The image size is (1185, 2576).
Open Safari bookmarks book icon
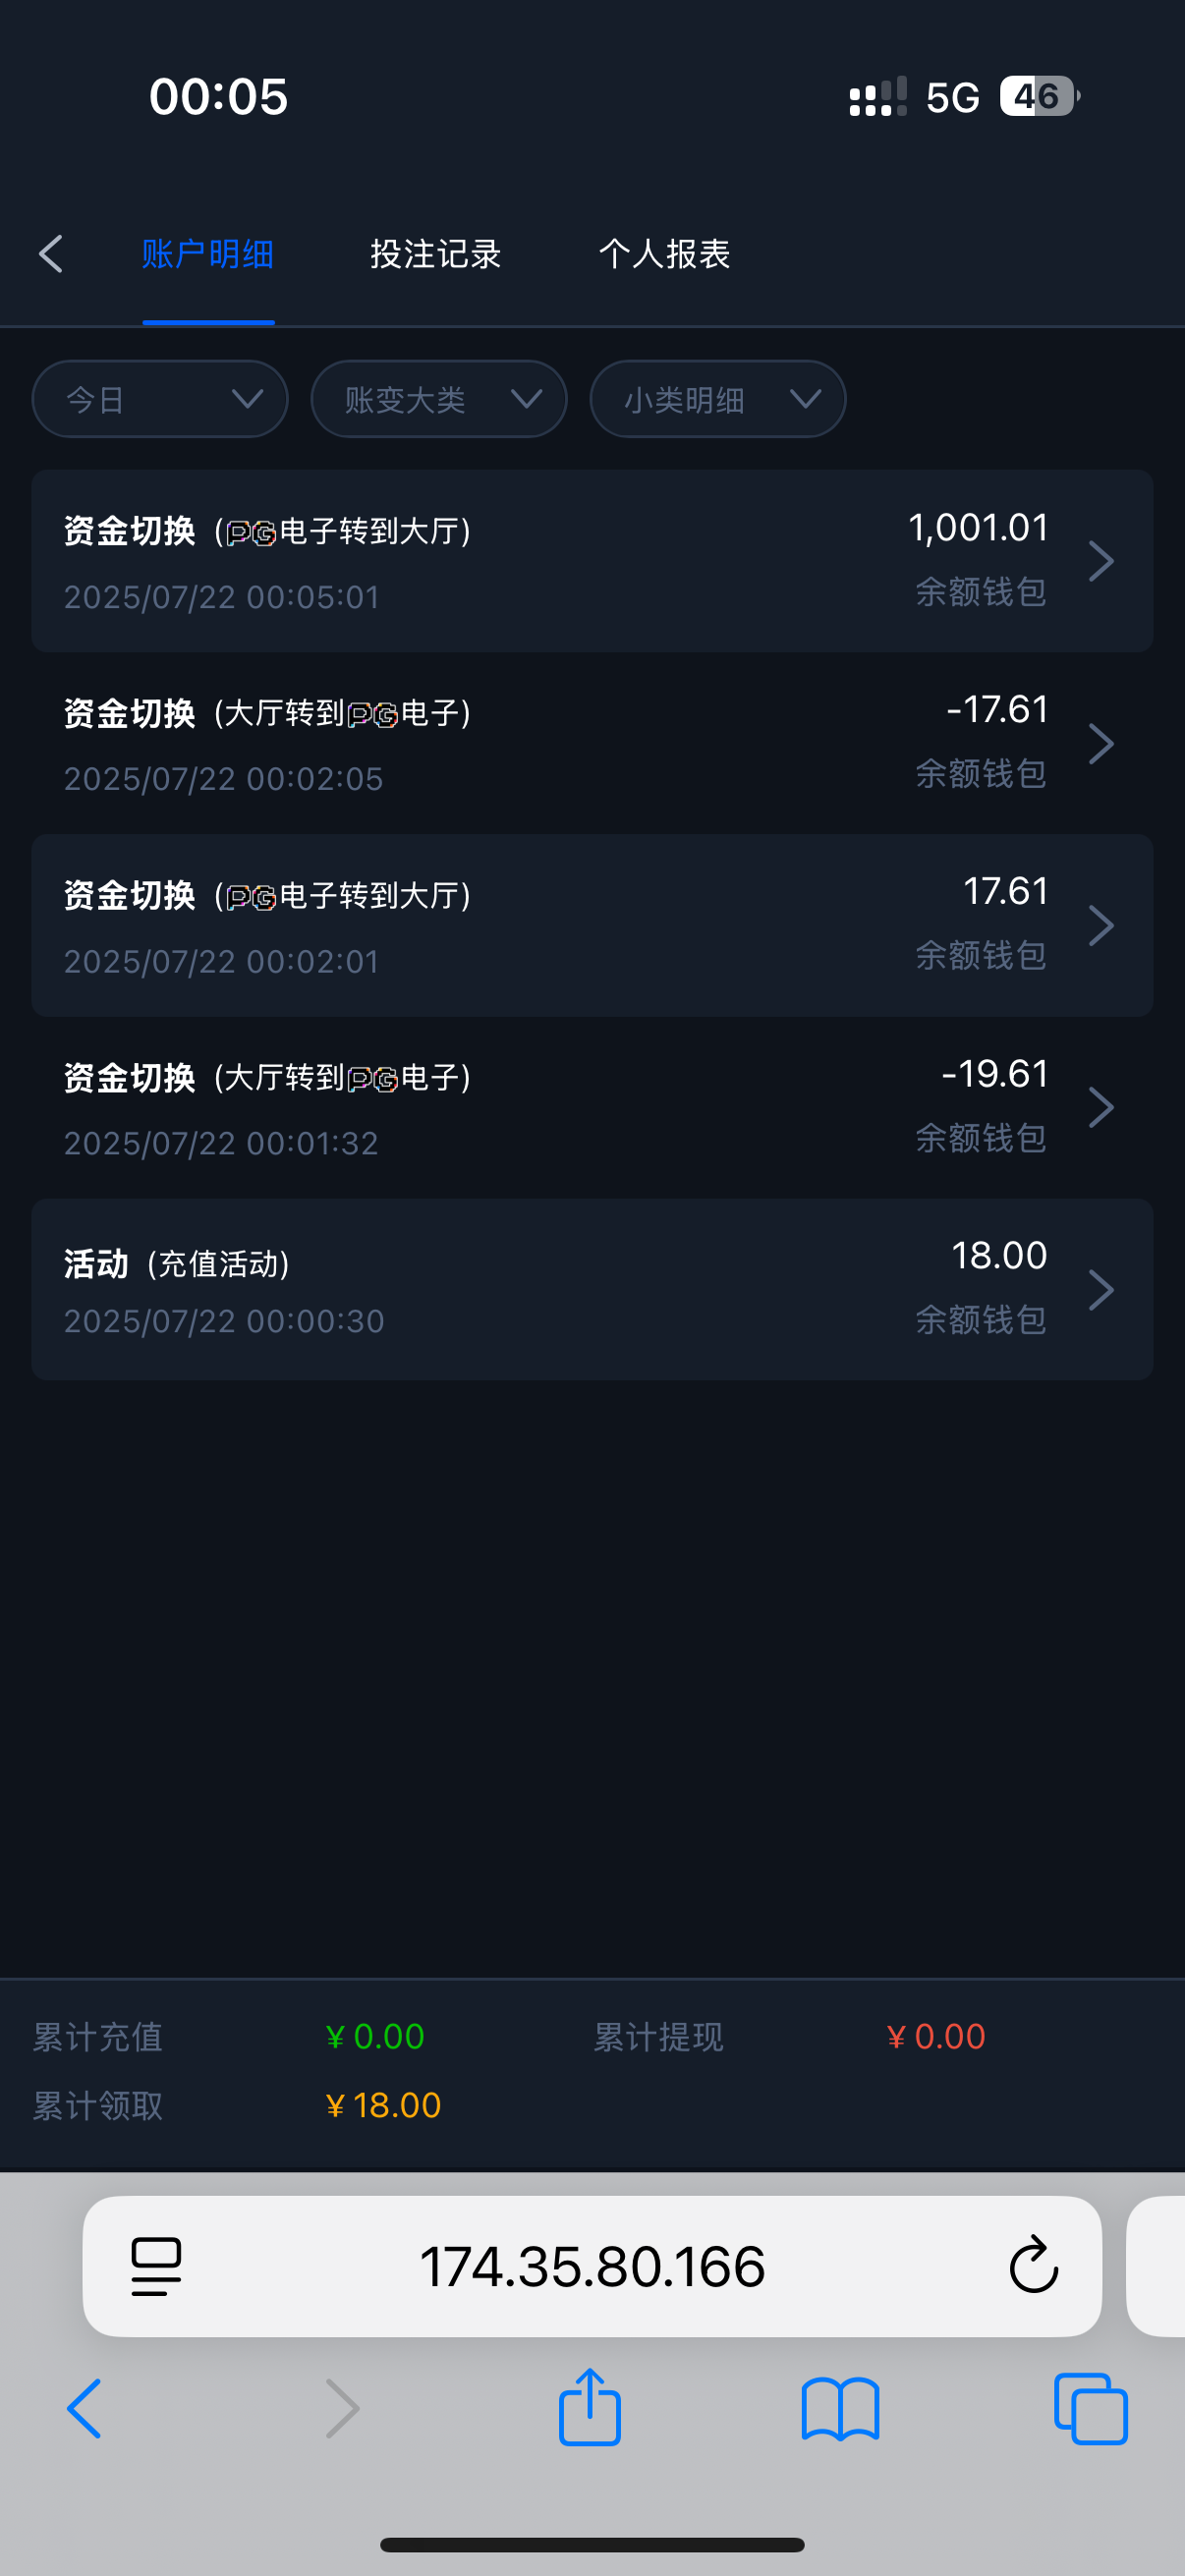click(x=839, y=2408)
